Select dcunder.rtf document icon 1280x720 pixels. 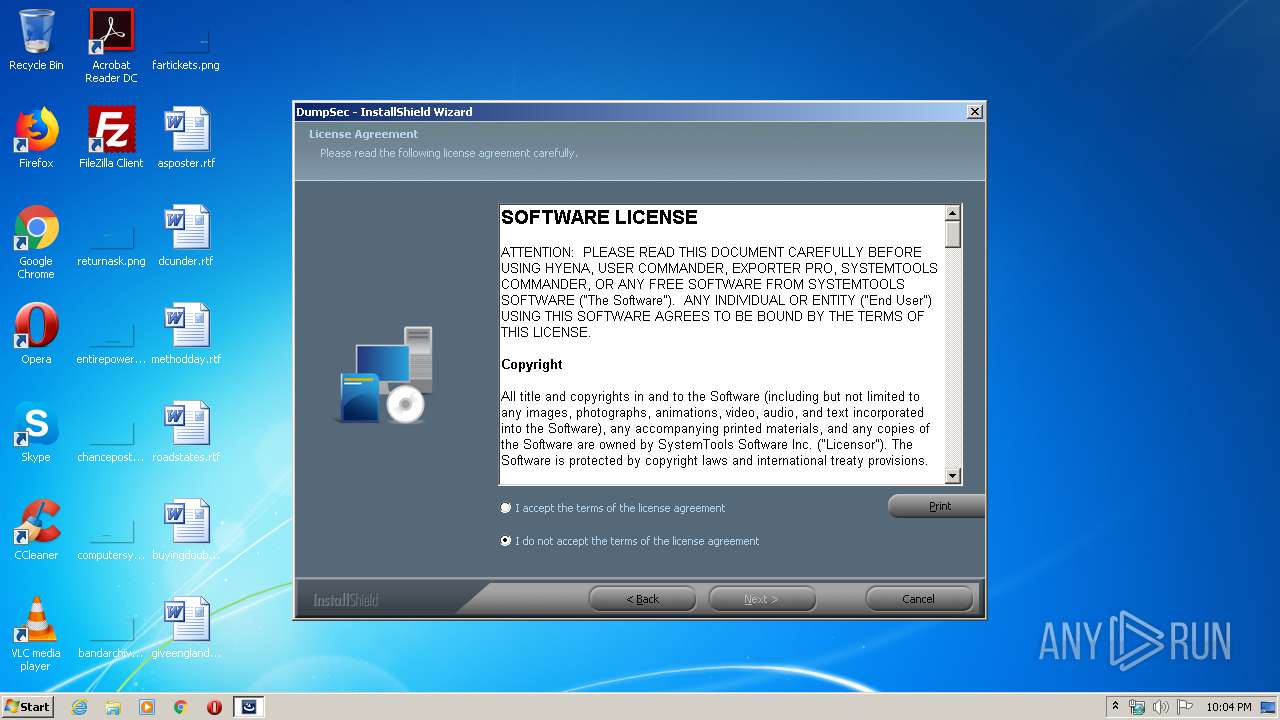point(186,236)
